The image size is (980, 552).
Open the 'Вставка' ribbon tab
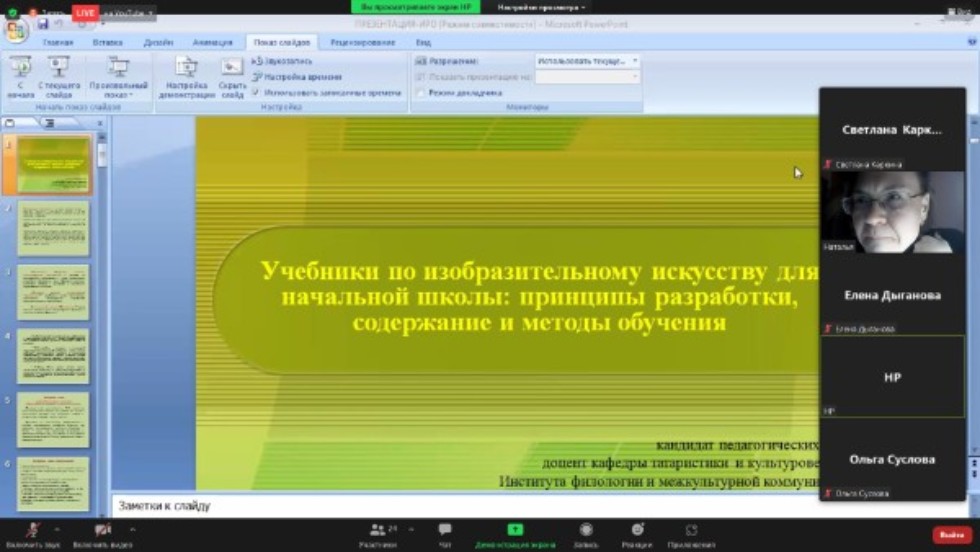(x=108, y=42)
